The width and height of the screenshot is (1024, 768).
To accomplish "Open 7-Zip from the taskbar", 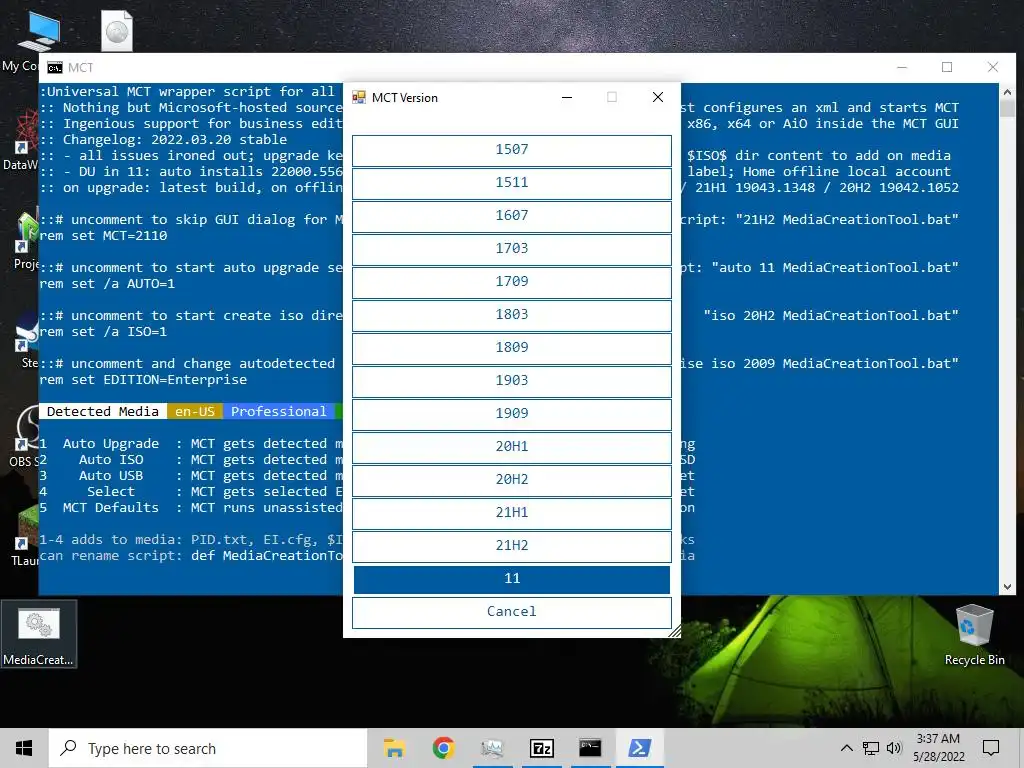I will 541,748.
